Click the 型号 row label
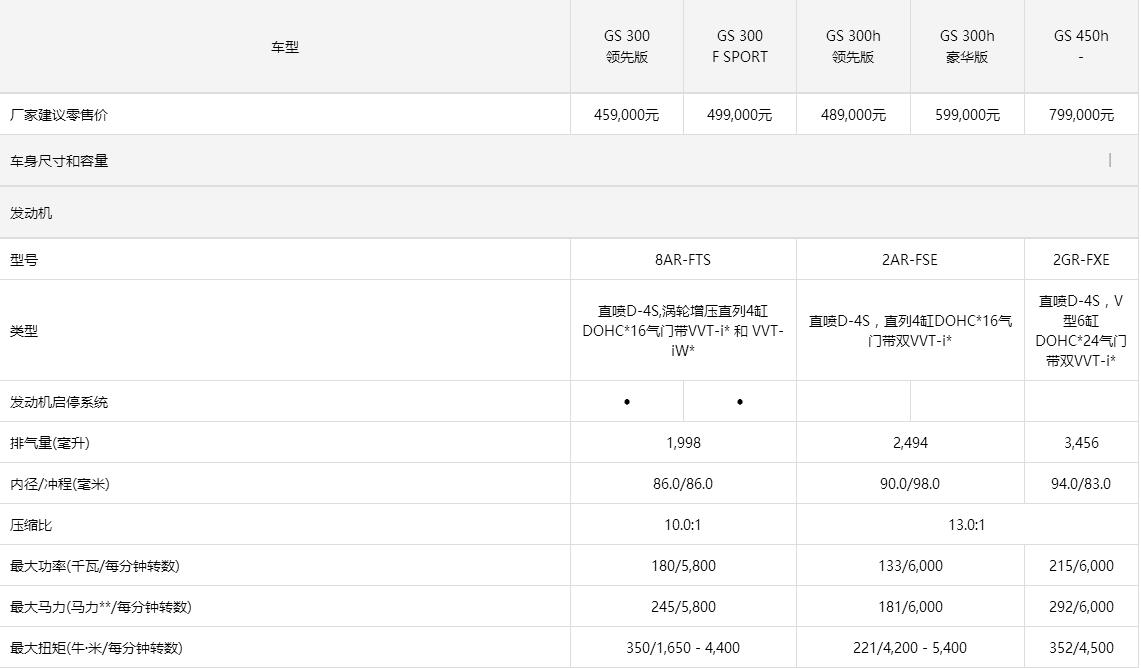Screen dimensions: 1141x668 [x=24, y=260]
